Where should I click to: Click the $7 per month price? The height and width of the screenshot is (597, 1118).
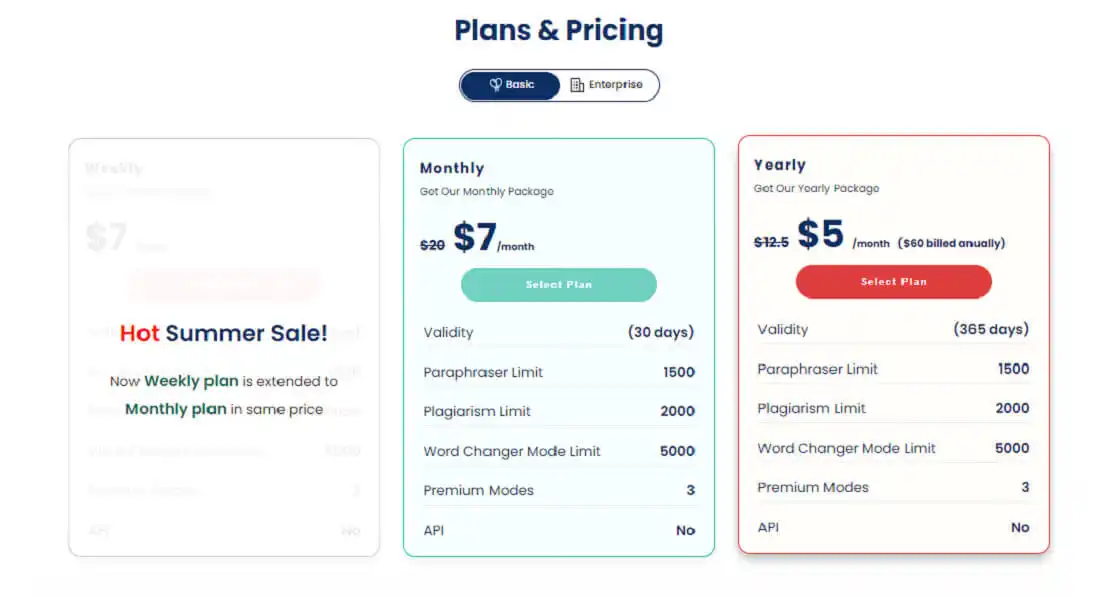(475, 237)
